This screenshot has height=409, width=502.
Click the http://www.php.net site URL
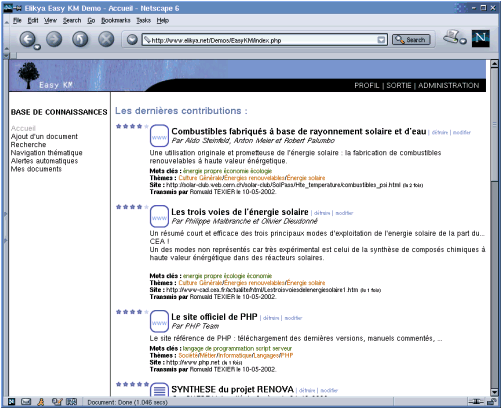(x=193, y=363)
